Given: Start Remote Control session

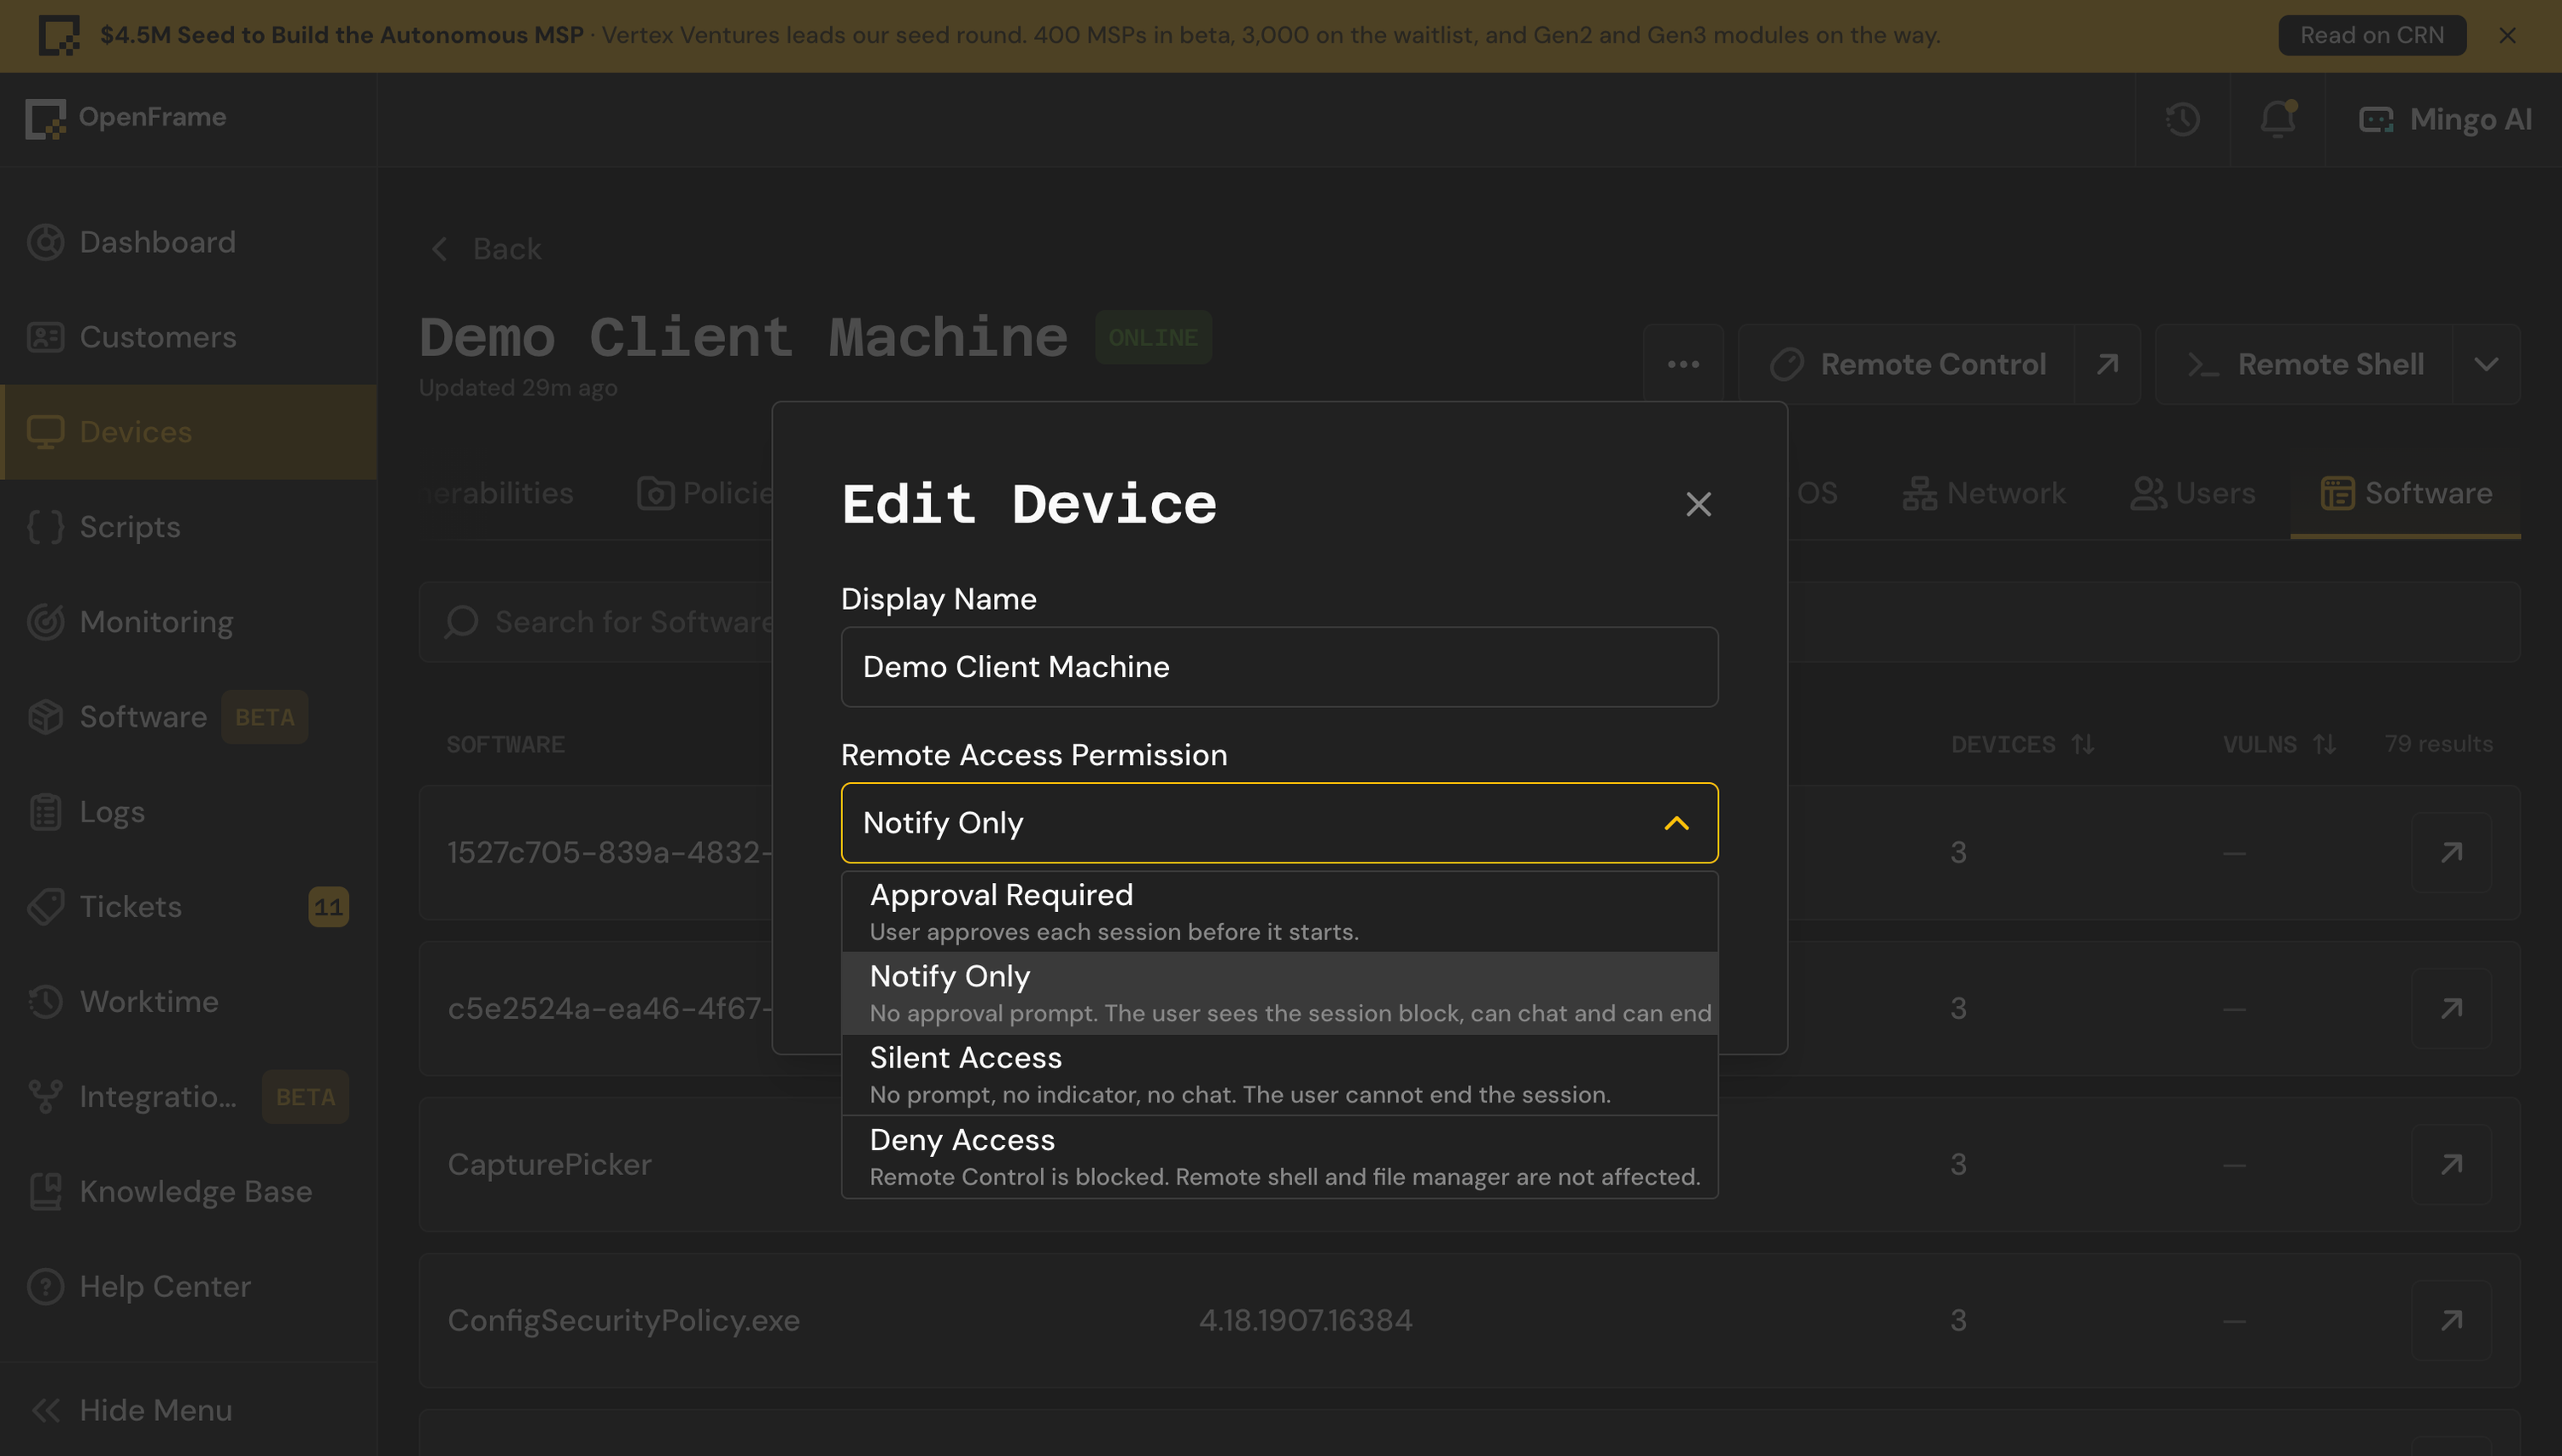Looking at the screenshot, I should 1906,364.
